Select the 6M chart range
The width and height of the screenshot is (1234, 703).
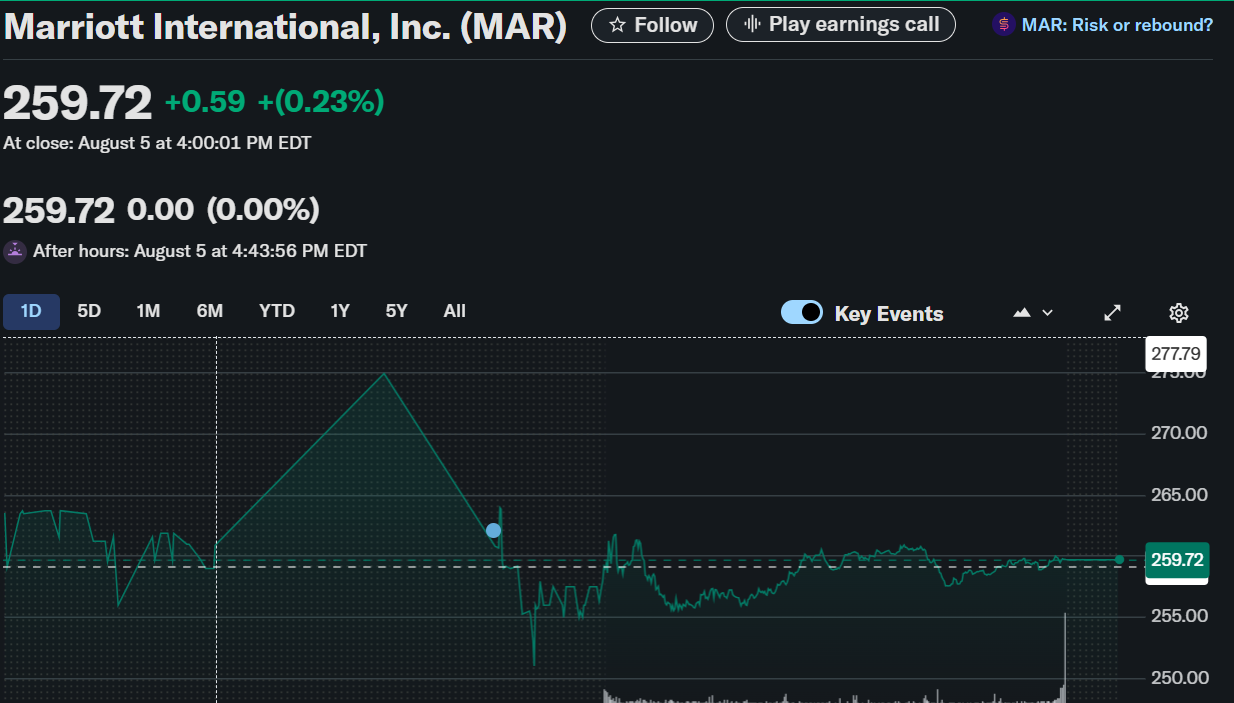[209, 311]
